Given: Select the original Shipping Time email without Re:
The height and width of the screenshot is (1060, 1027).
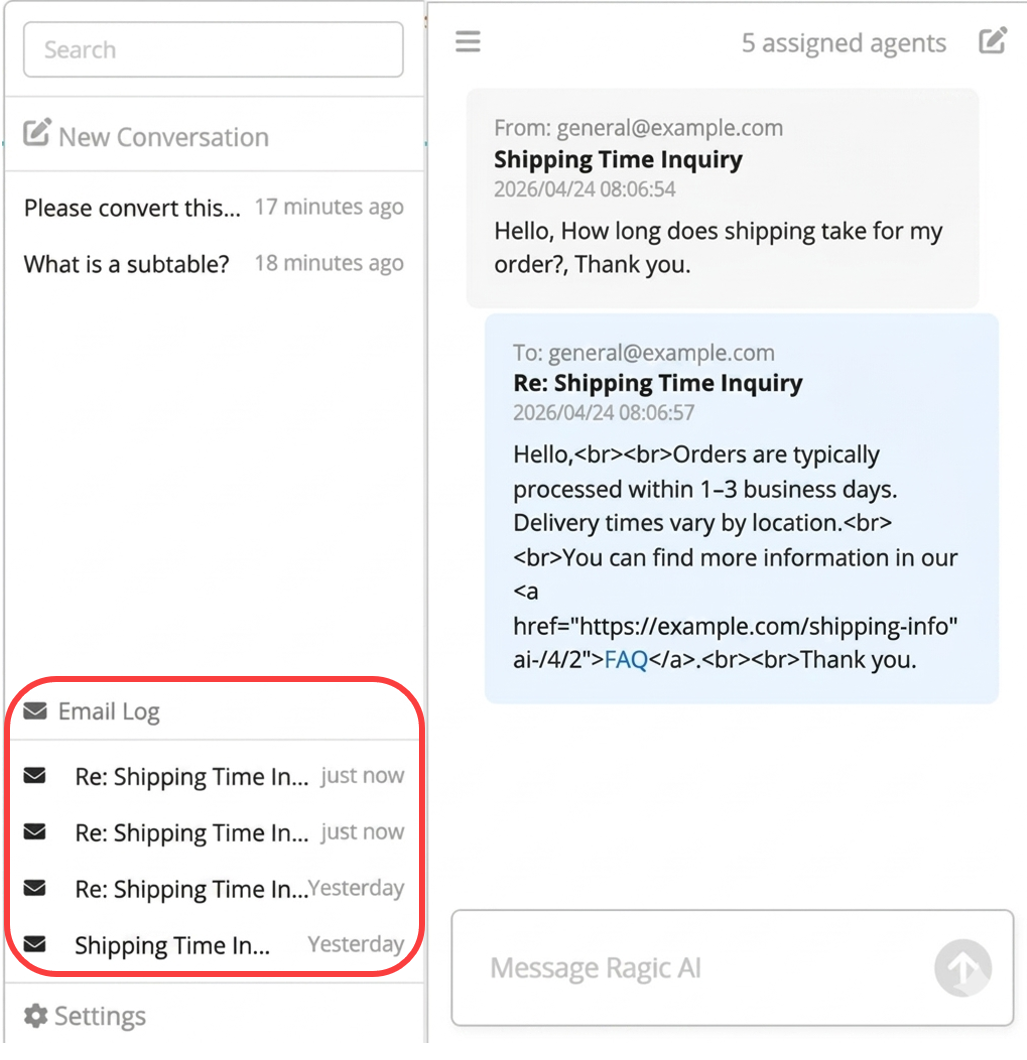Looking at the screenshot, I should [x=172, y=945].
